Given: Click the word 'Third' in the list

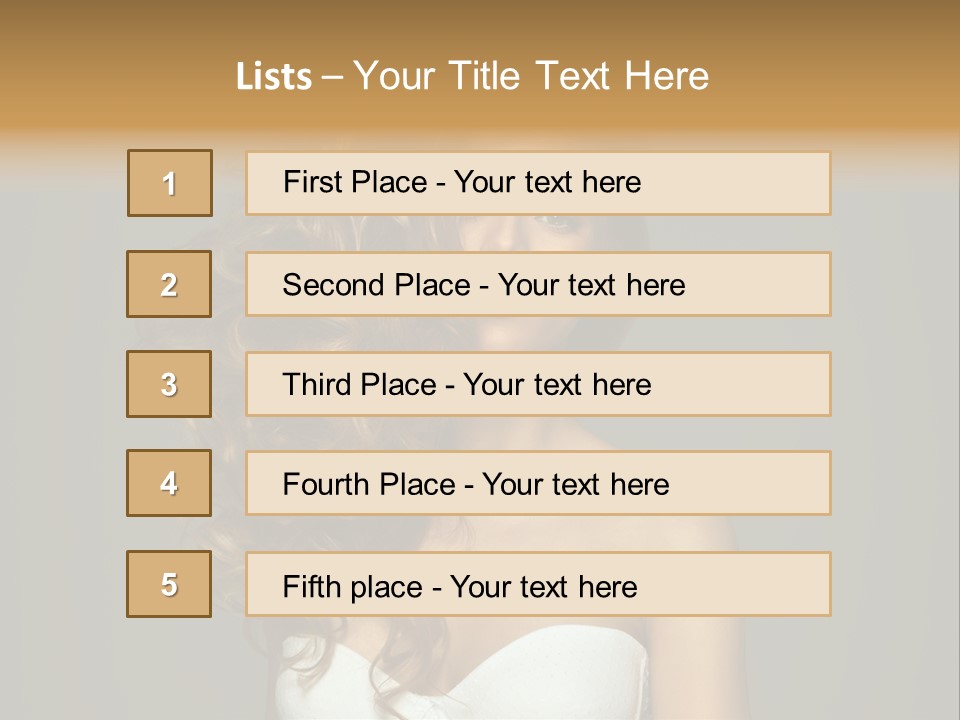Looking at the screenshot, I should pyautogui.click(x=317, y=385).
